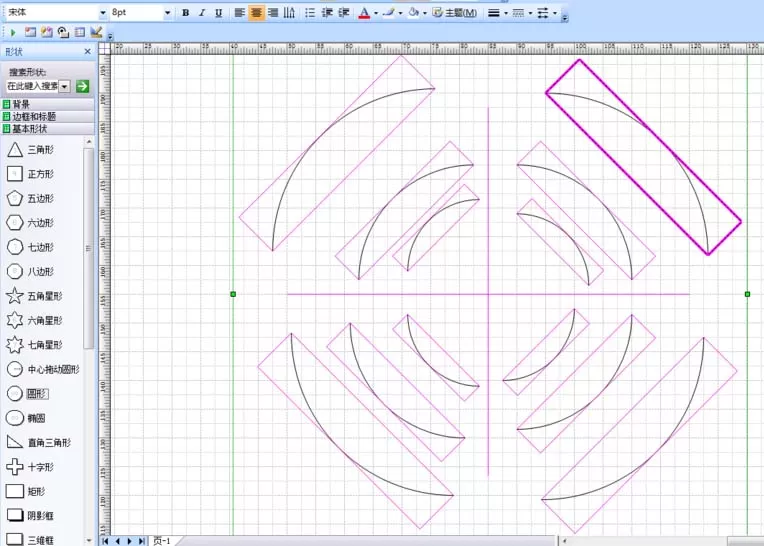Select the 正方形 square shape
This screenshot has height=546, width=764.
pyautogui.click(x=30, y=174)
